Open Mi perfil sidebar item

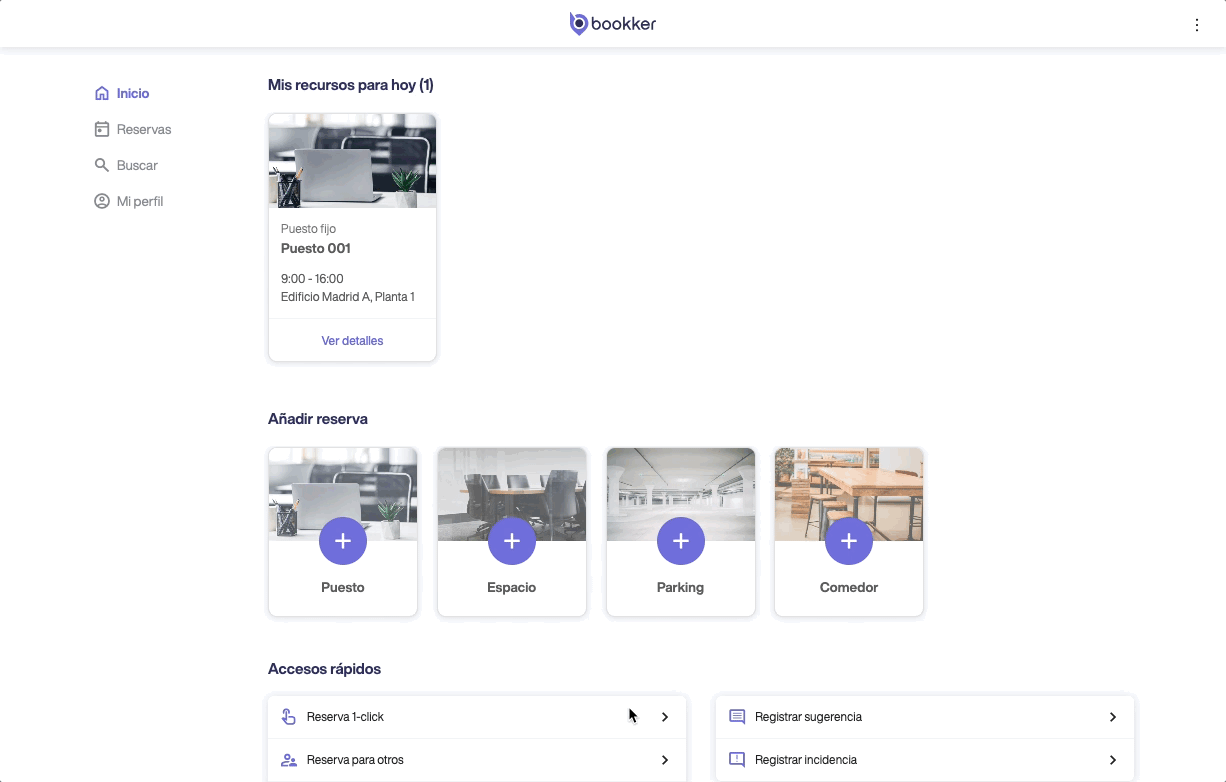[139, 201]
